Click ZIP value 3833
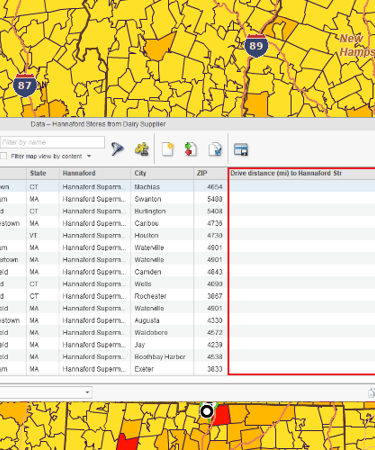 coord(215,369)
